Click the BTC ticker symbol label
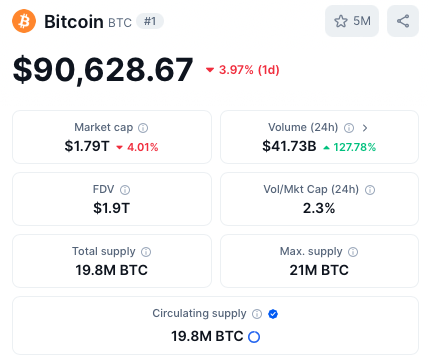 click(x=120, y=23)
